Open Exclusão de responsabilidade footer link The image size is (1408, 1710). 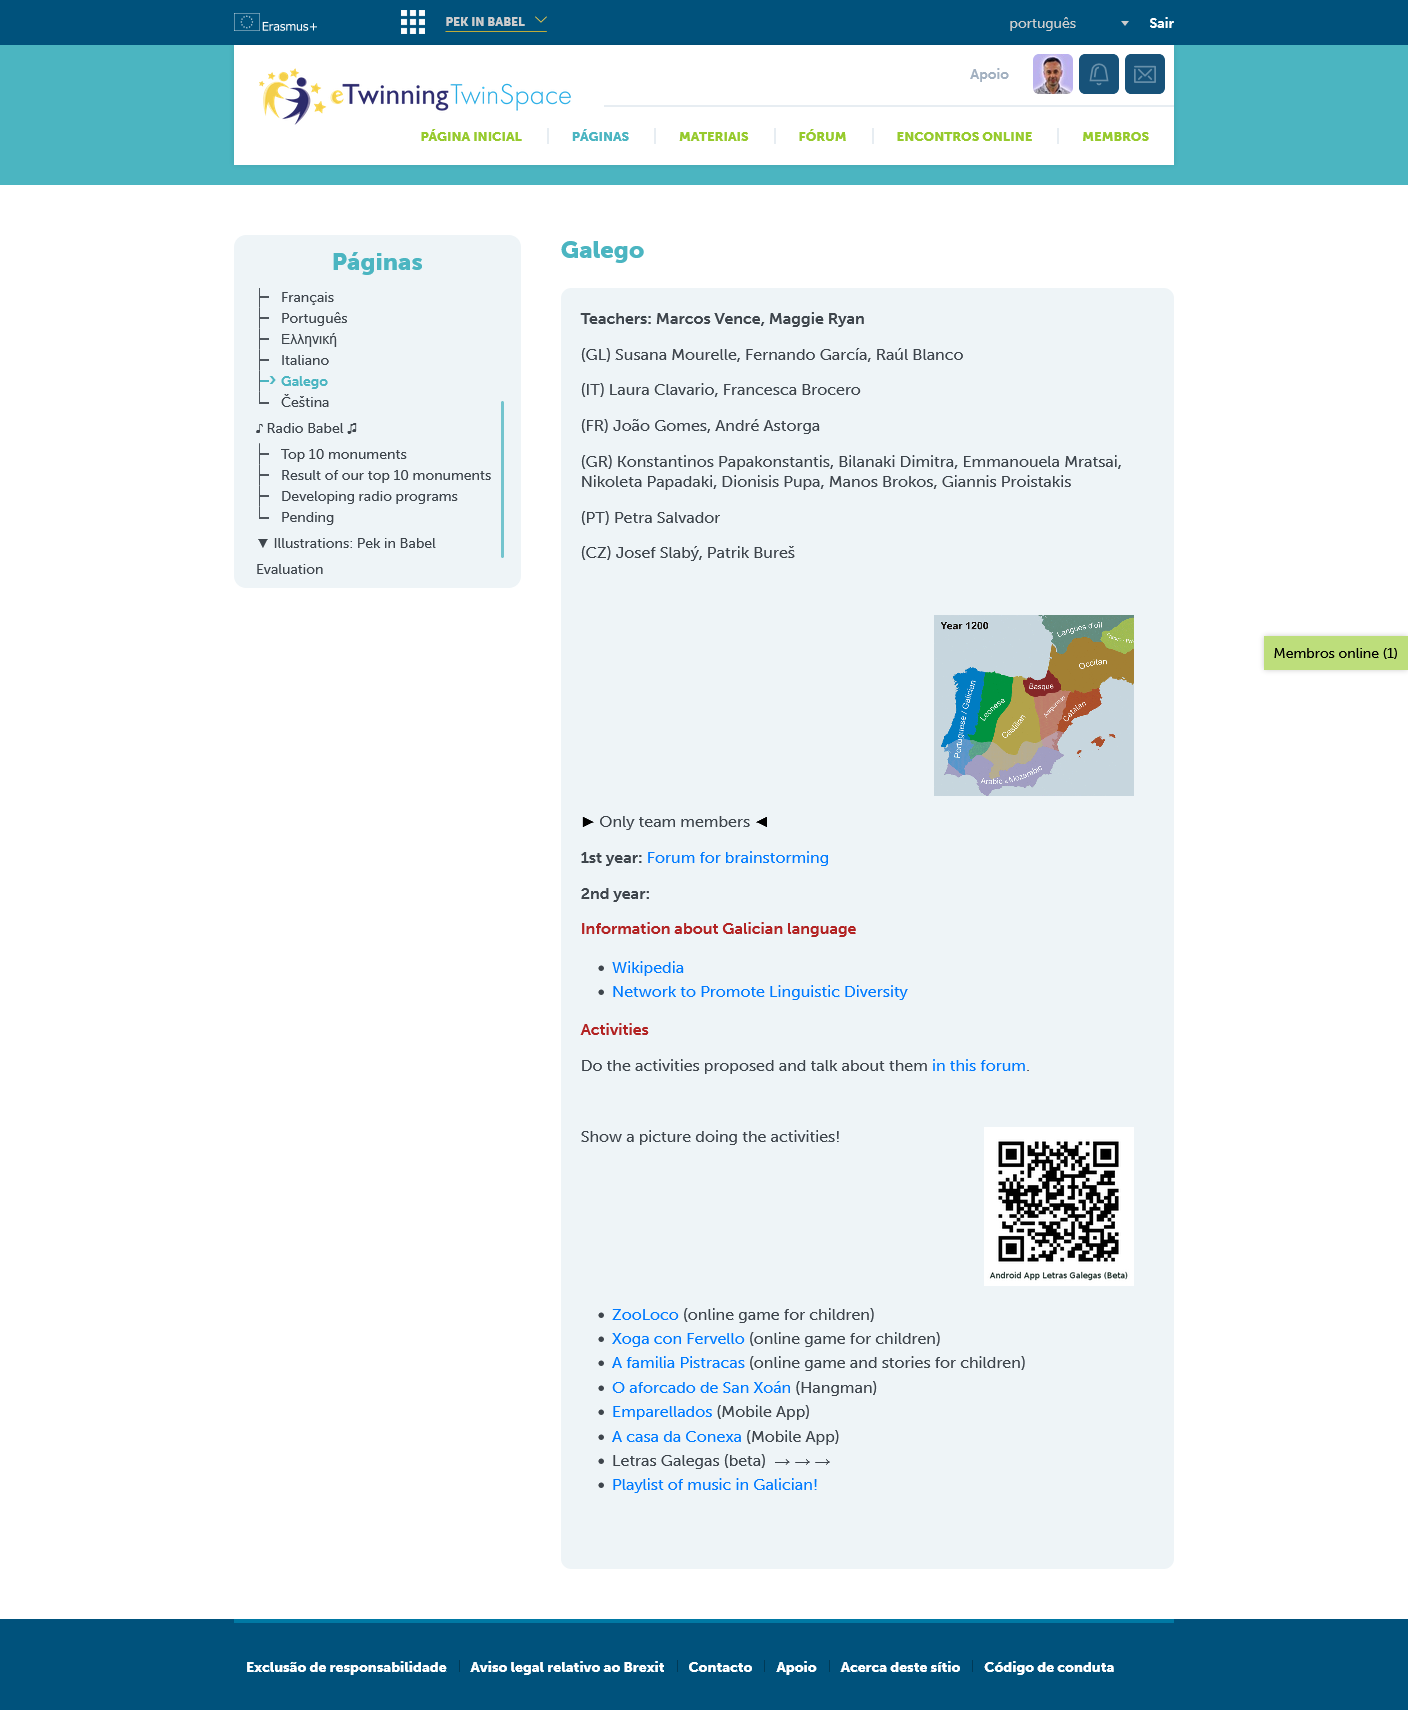click(x=346, y=1667)
